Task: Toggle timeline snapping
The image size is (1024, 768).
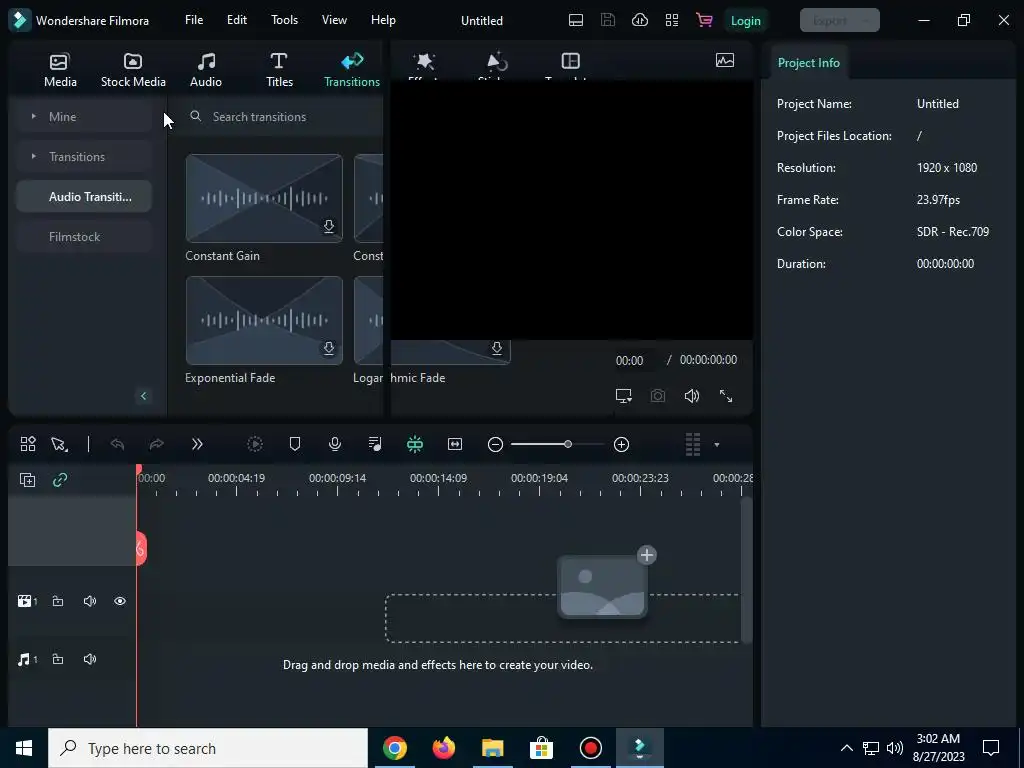Action: point(415,444)
